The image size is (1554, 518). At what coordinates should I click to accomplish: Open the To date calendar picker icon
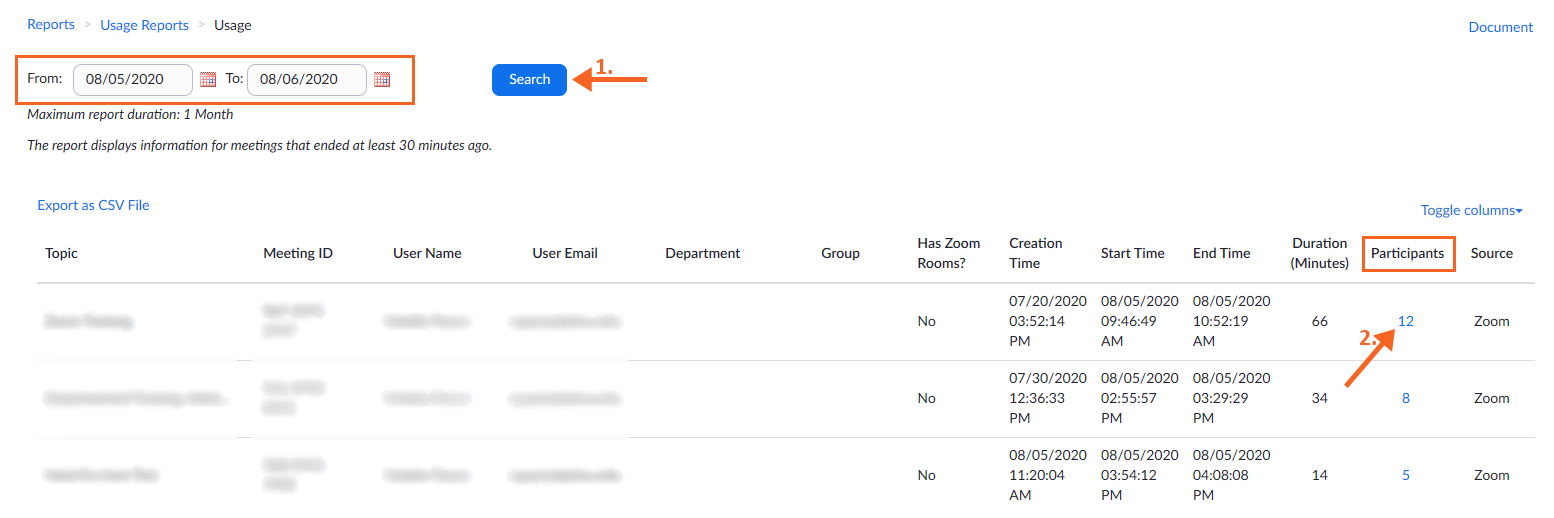[382, 80]
